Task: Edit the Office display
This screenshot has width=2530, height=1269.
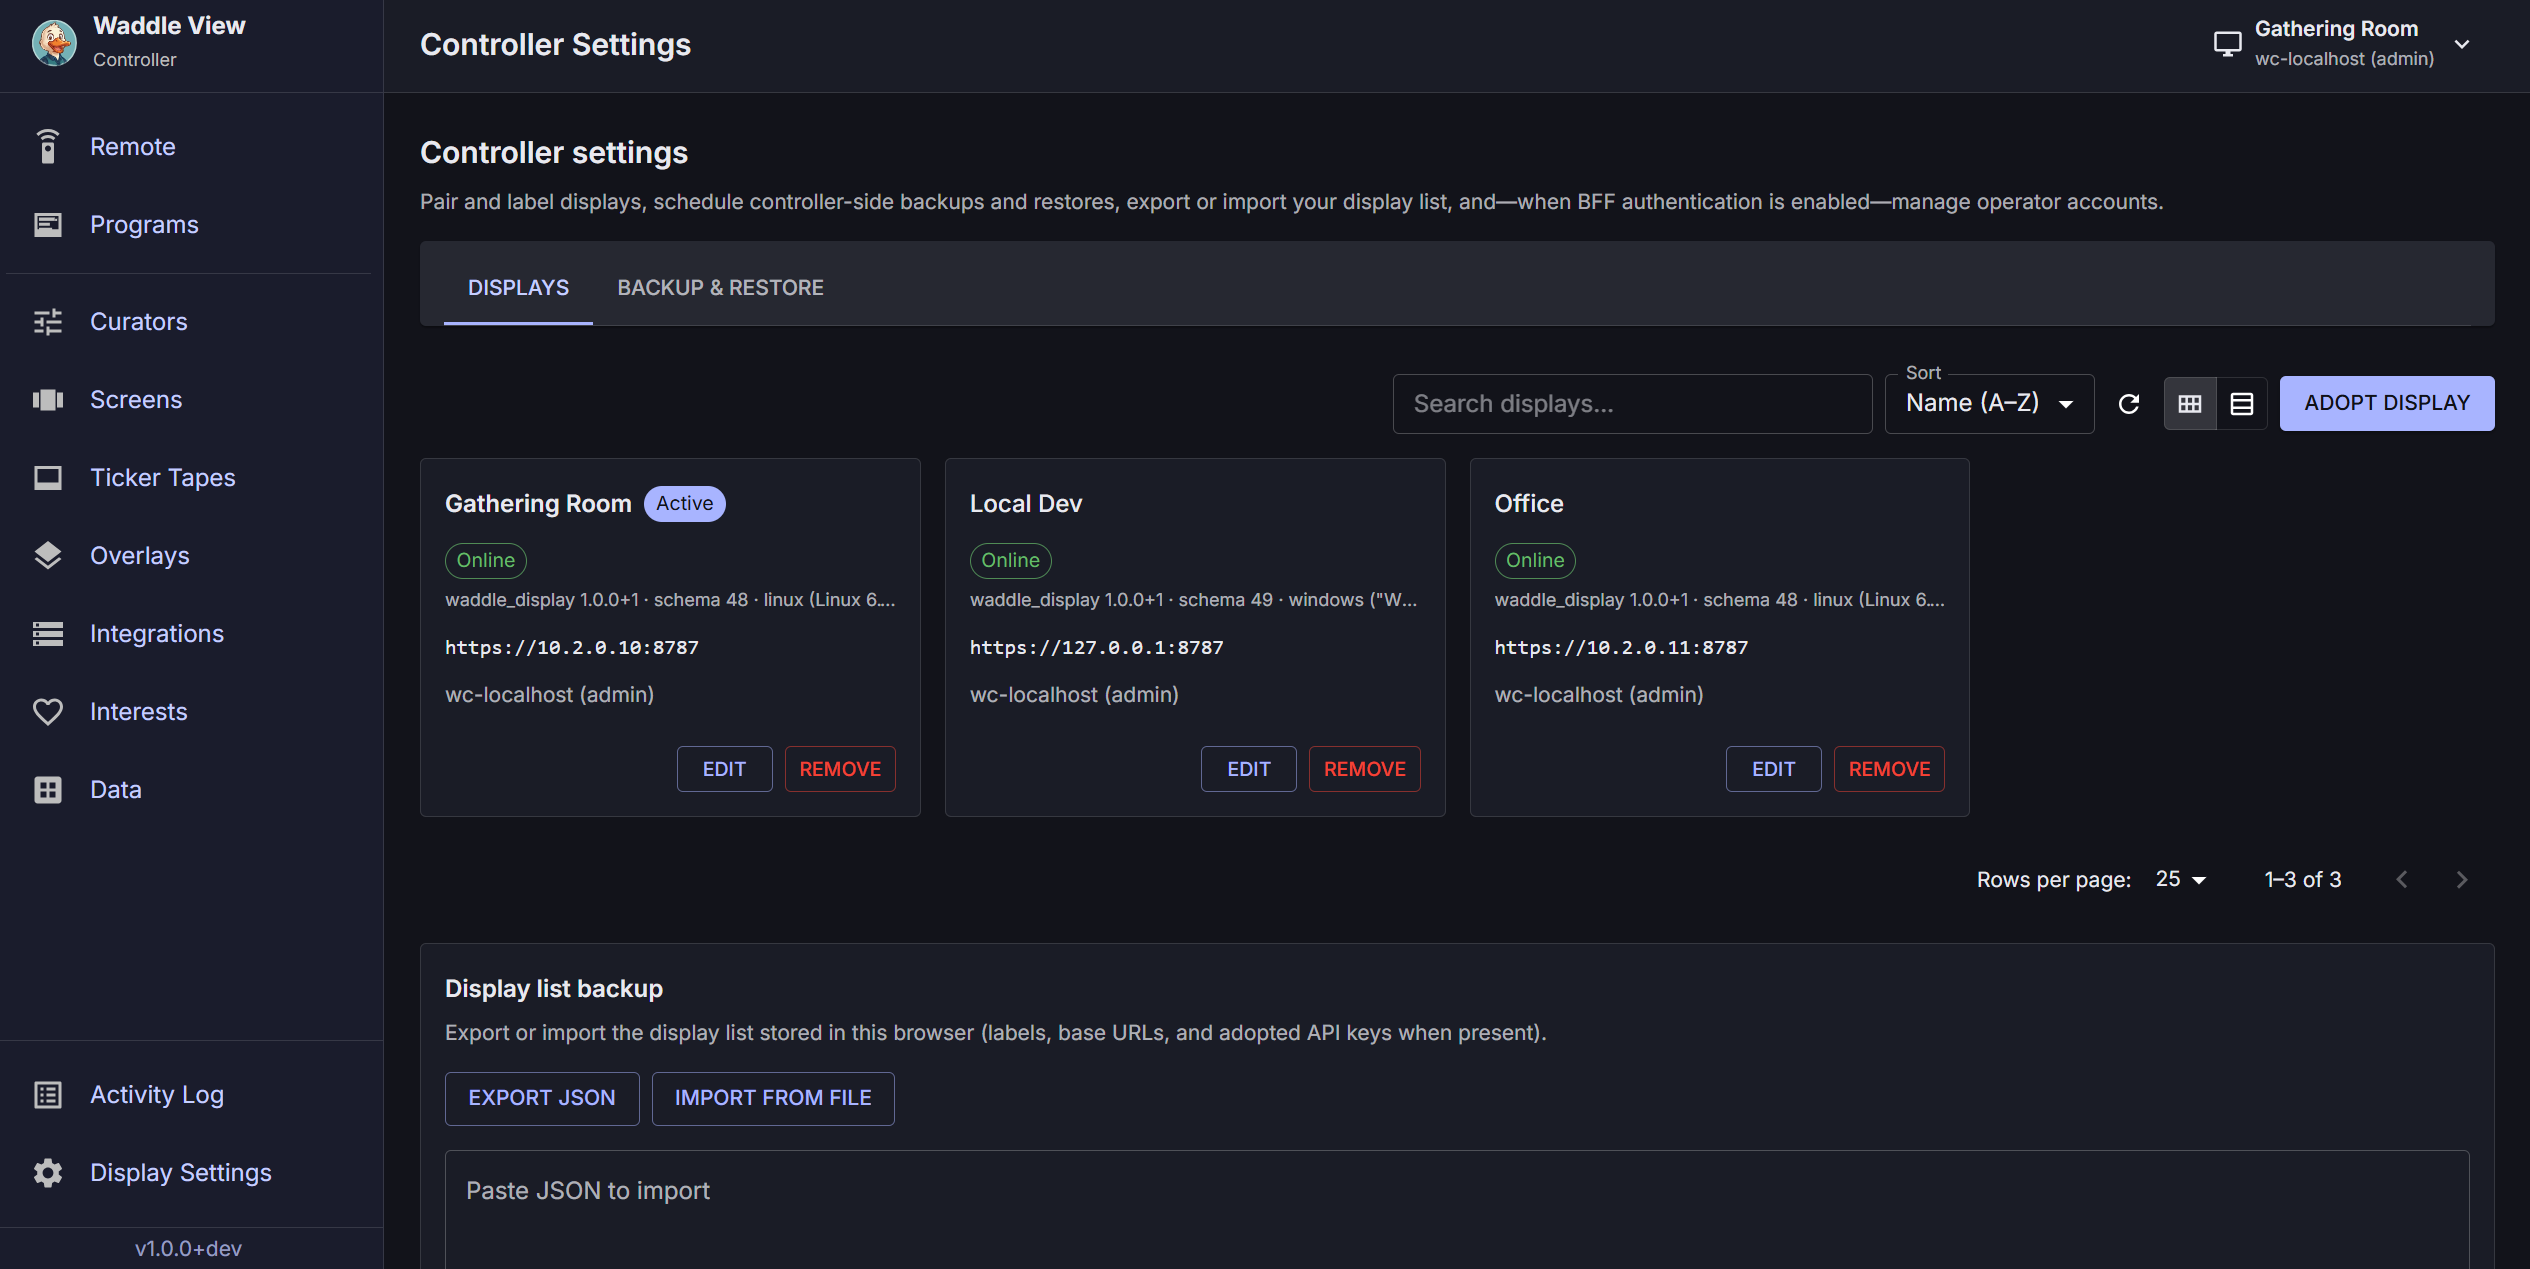Action: coord(1773,768)
